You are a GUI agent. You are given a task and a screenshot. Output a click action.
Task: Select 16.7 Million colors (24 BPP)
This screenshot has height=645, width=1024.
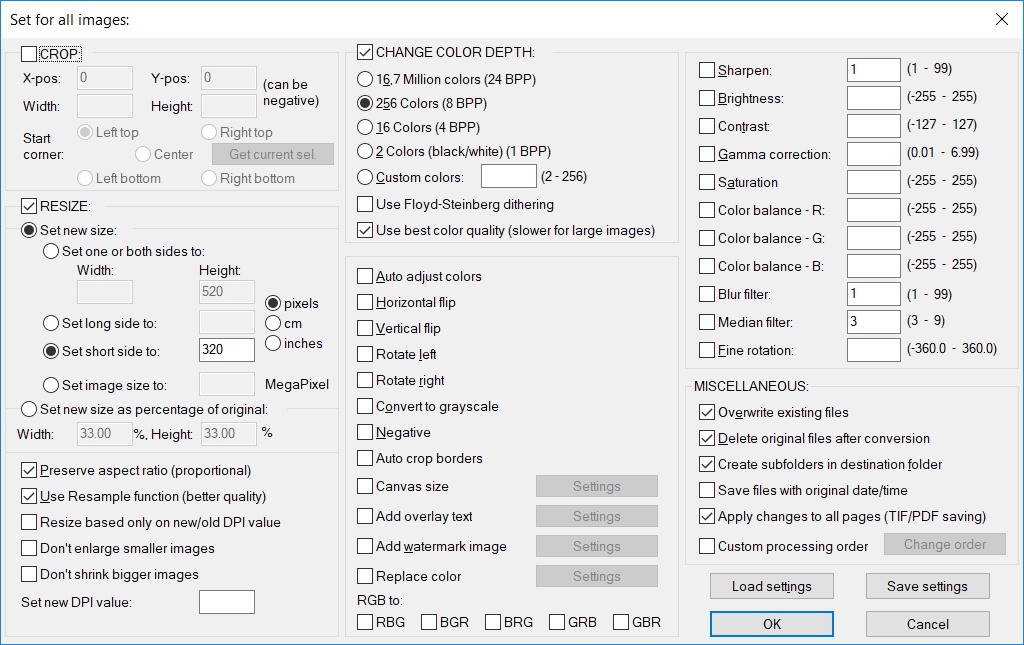coord(366,78)
